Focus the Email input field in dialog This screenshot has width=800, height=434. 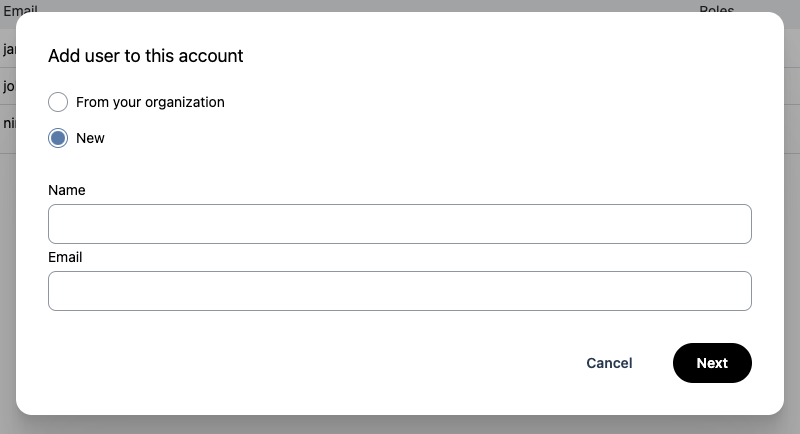pos(399,291)
